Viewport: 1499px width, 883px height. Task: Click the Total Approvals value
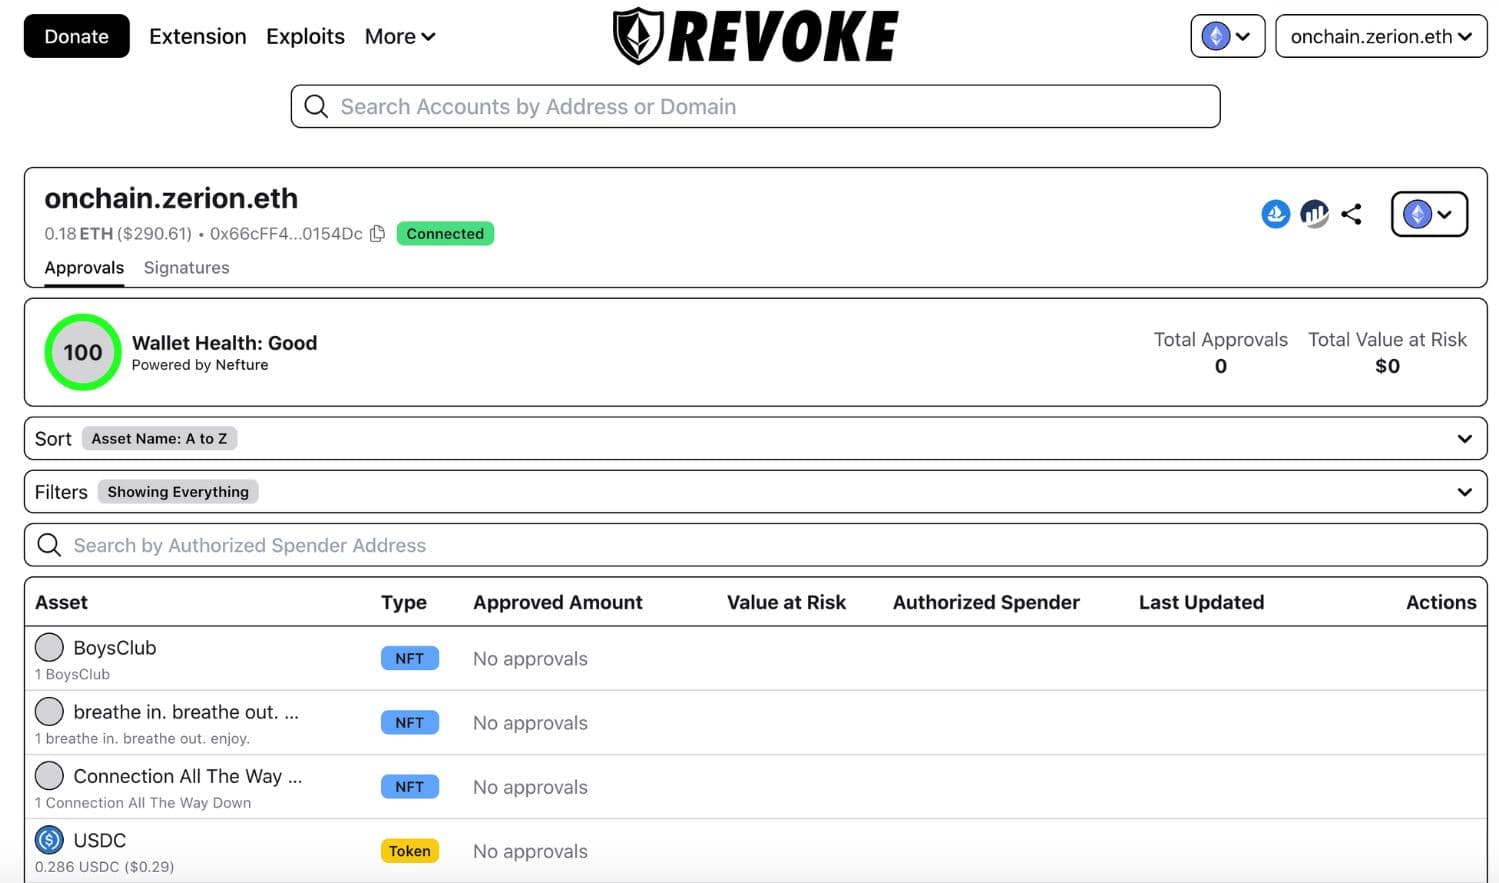pyautogui.click(x=1221, y=366)
